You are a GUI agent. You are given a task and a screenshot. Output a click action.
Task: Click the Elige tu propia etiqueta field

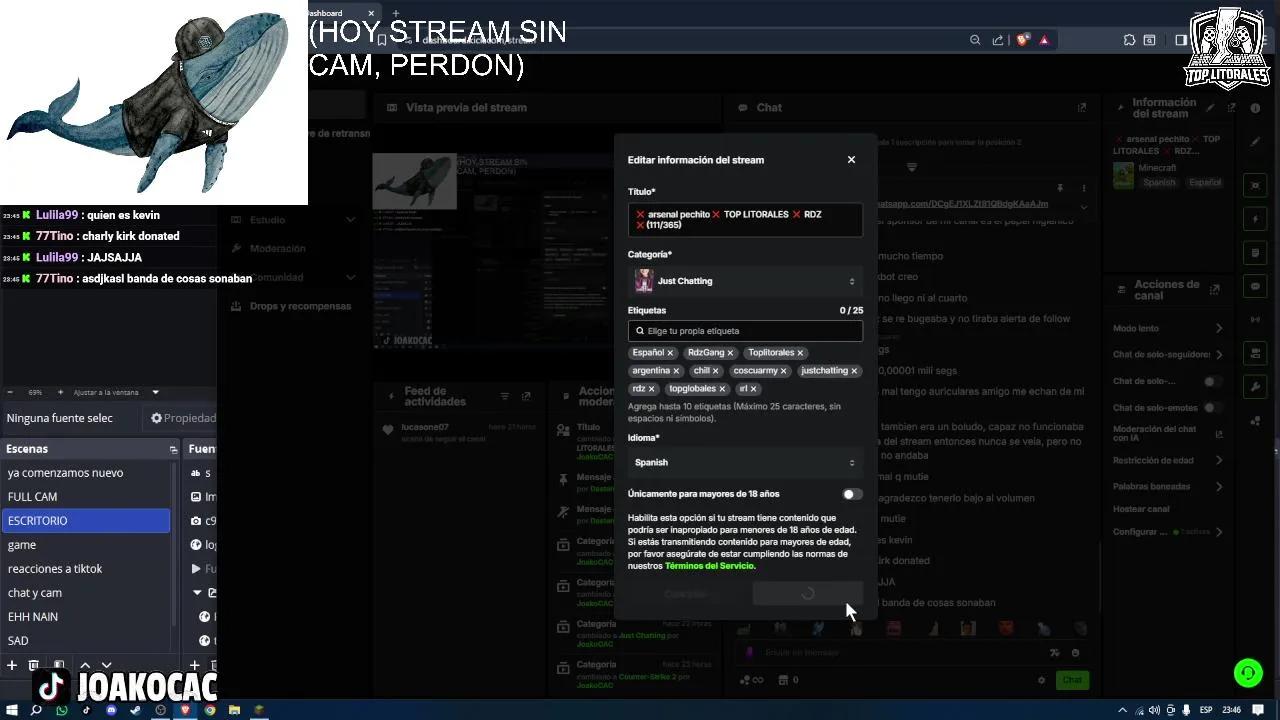pyautogui.click(x=745, y=331)
